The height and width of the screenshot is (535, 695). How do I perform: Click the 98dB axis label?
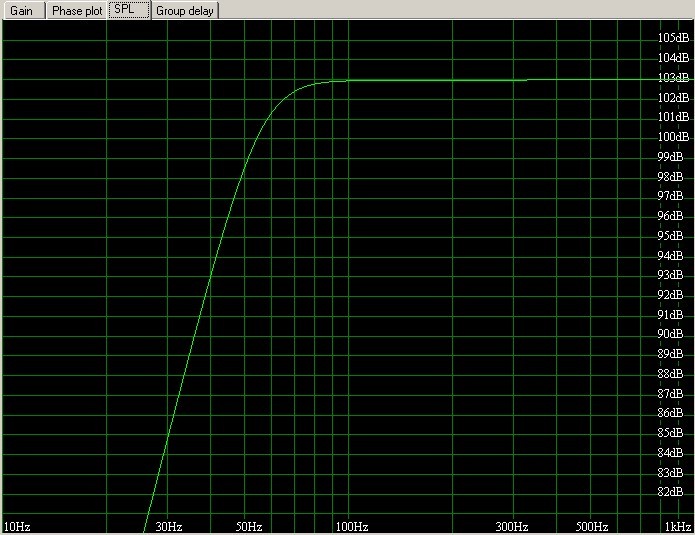(670, 177)
